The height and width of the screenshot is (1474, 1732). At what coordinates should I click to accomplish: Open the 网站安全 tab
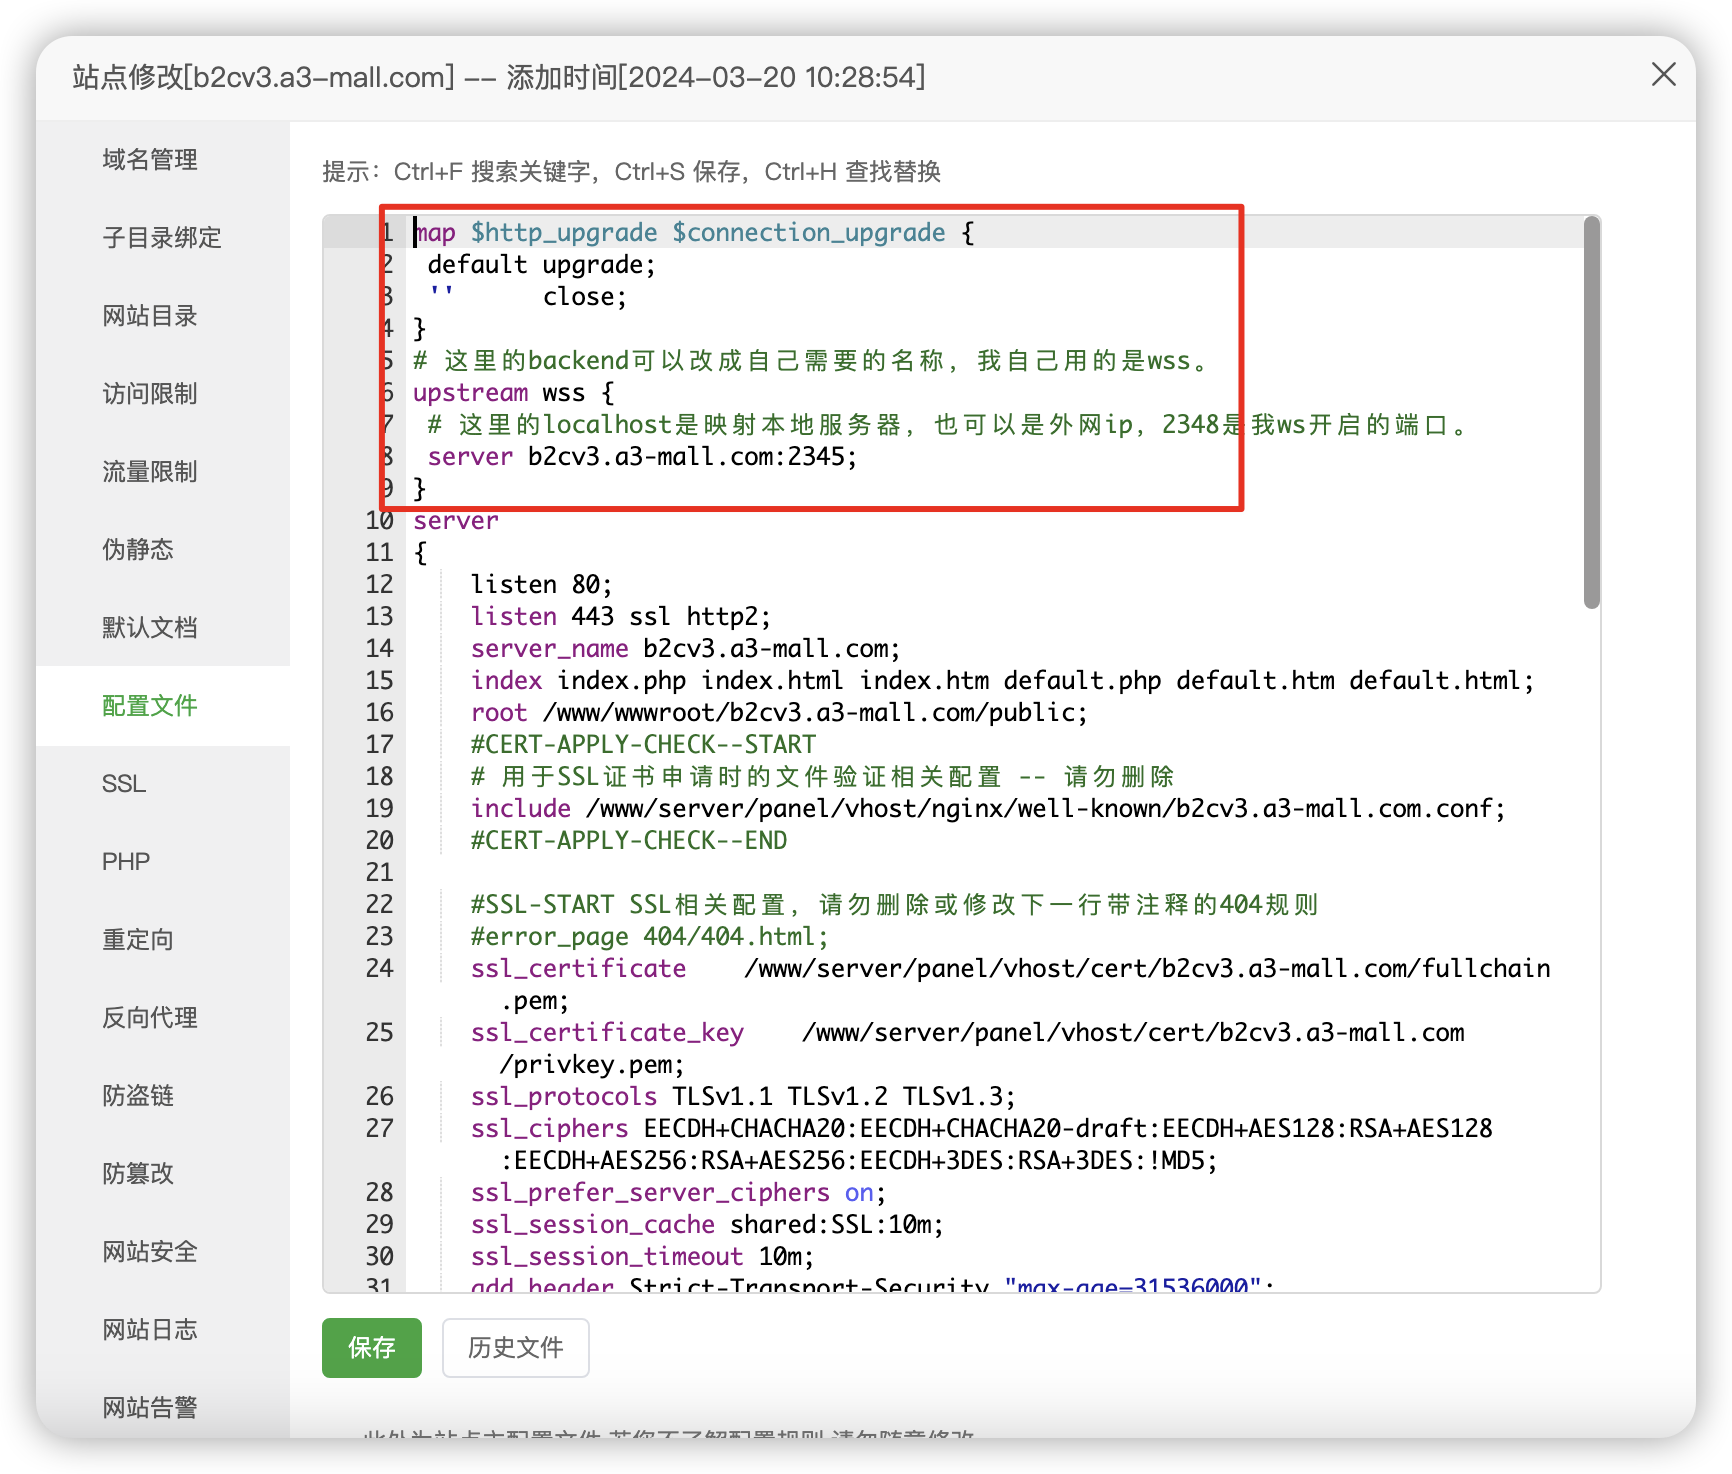tap(150, 1251)
